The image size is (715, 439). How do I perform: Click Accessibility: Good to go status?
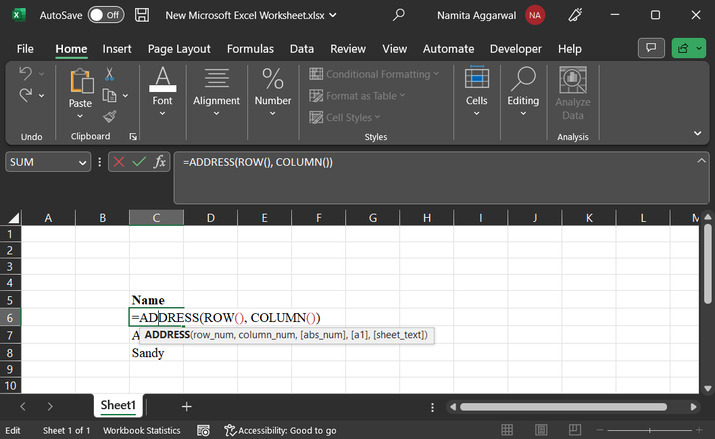point(280,430)
